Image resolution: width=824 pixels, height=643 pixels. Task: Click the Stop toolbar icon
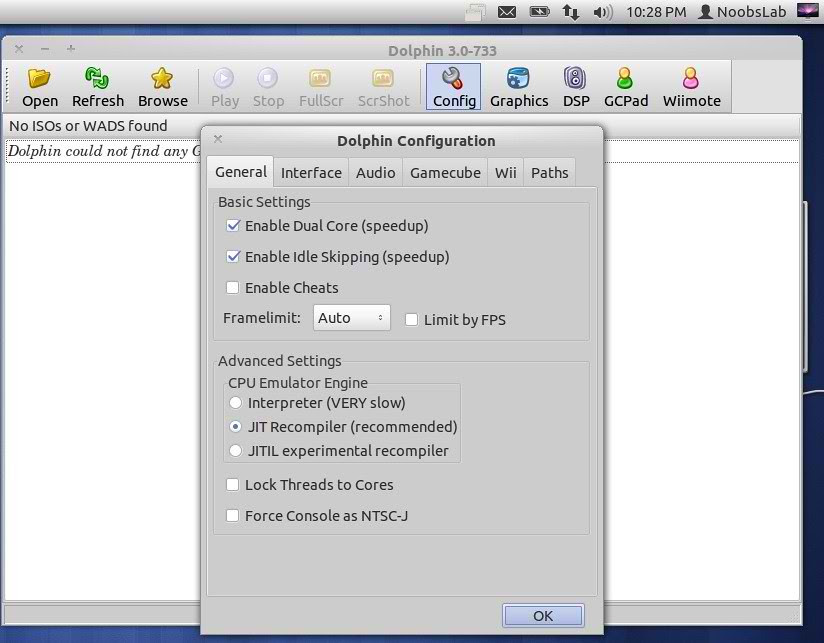pyautogui.click(x=268, y=87)
